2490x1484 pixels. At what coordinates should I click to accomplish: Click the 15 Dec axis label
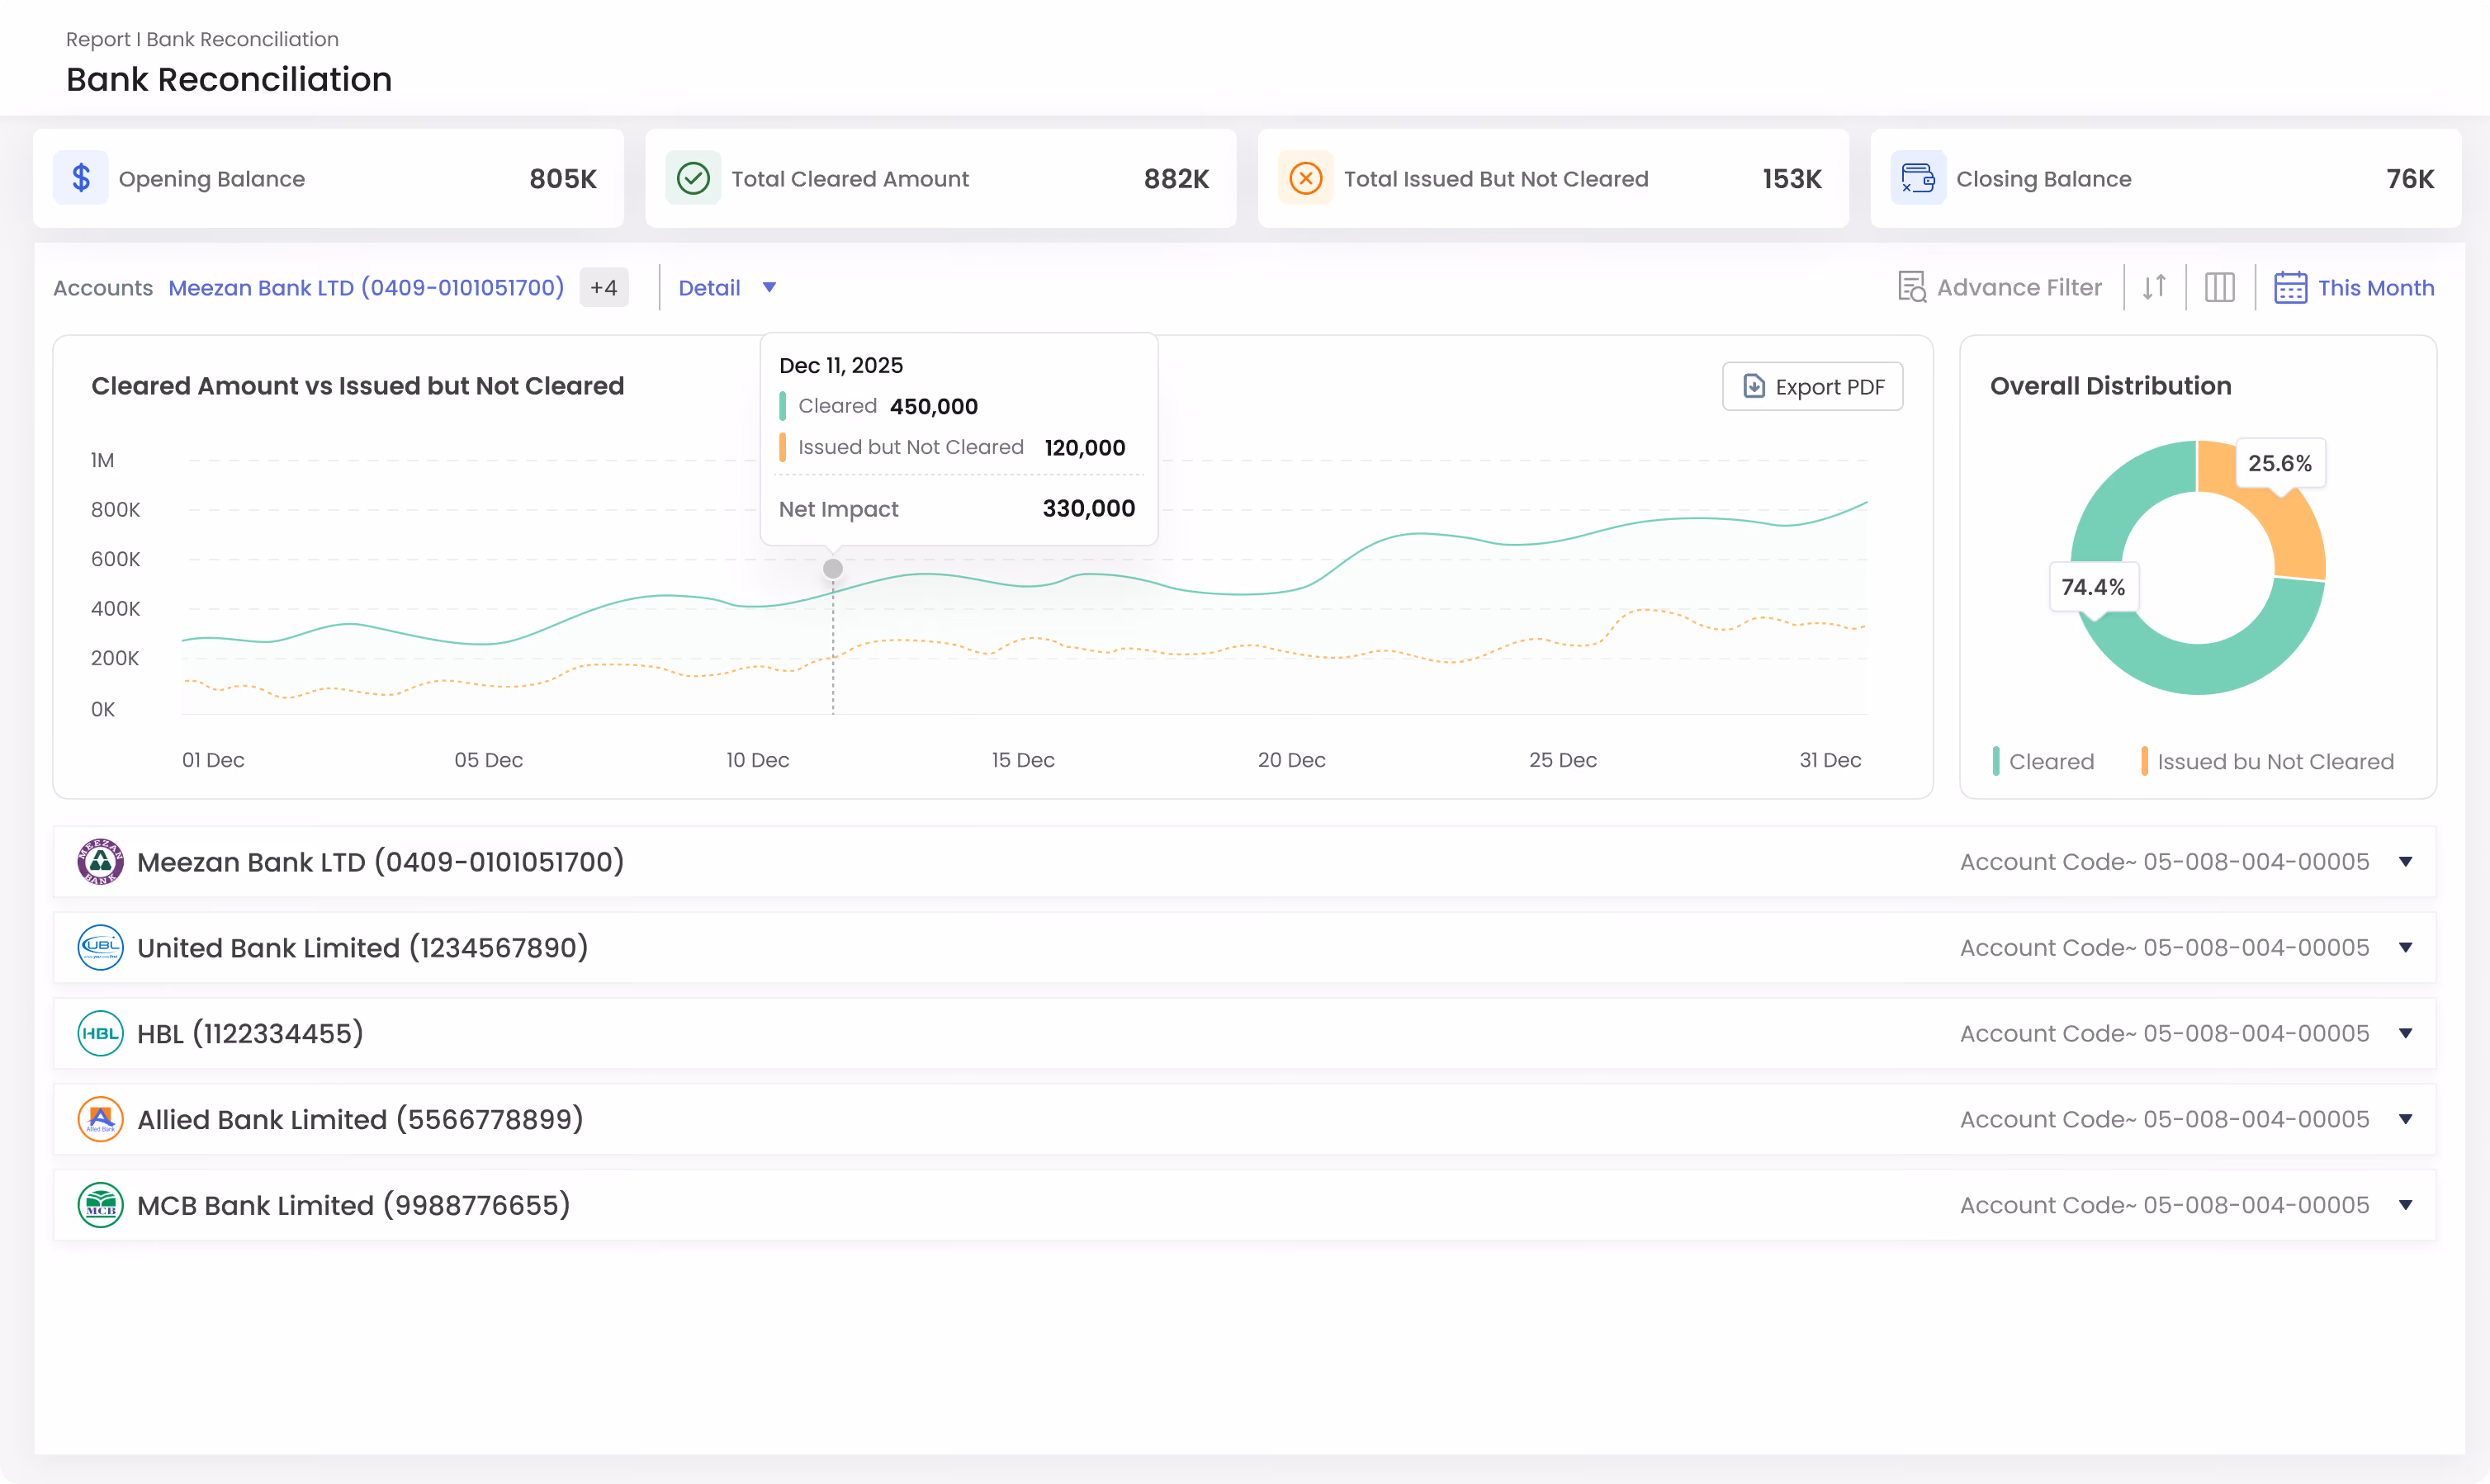pos(1023,760)
